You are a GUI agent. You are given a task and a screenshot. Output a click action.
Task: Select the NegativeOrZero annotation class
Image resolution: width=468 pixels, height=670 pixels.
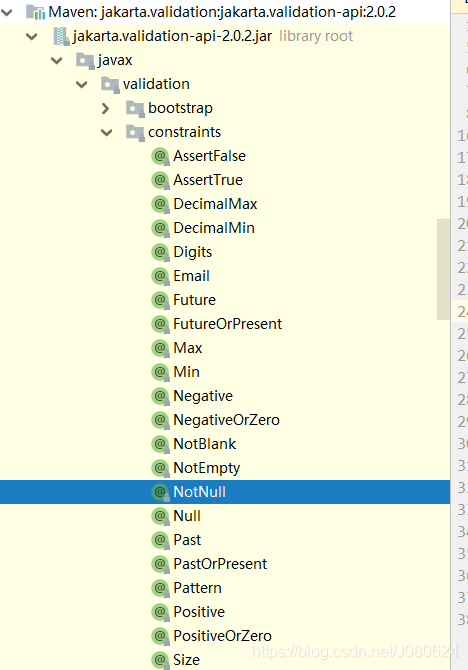(227, 420)
